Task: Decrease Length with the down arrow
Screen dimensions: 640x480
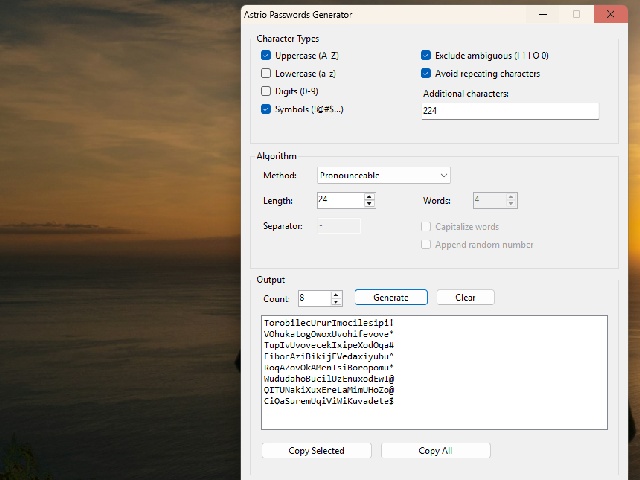Action: 369,204
